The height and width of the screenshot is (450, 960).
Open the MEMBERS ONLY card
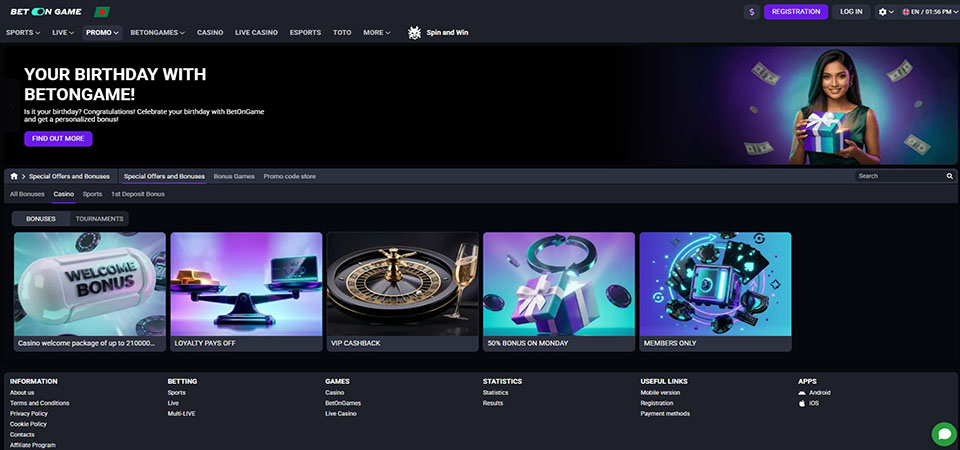[x=716, y=291]
